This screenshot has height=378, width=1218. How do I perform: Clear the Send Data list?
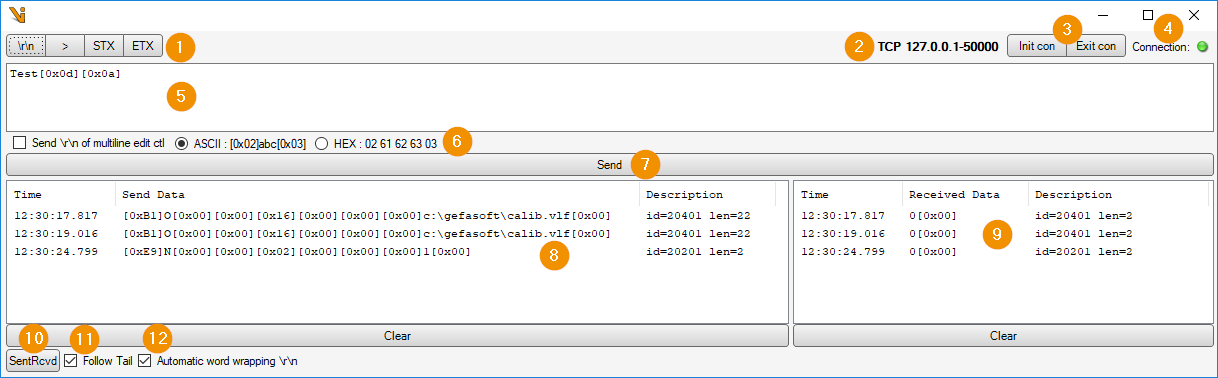pos(397,336)
